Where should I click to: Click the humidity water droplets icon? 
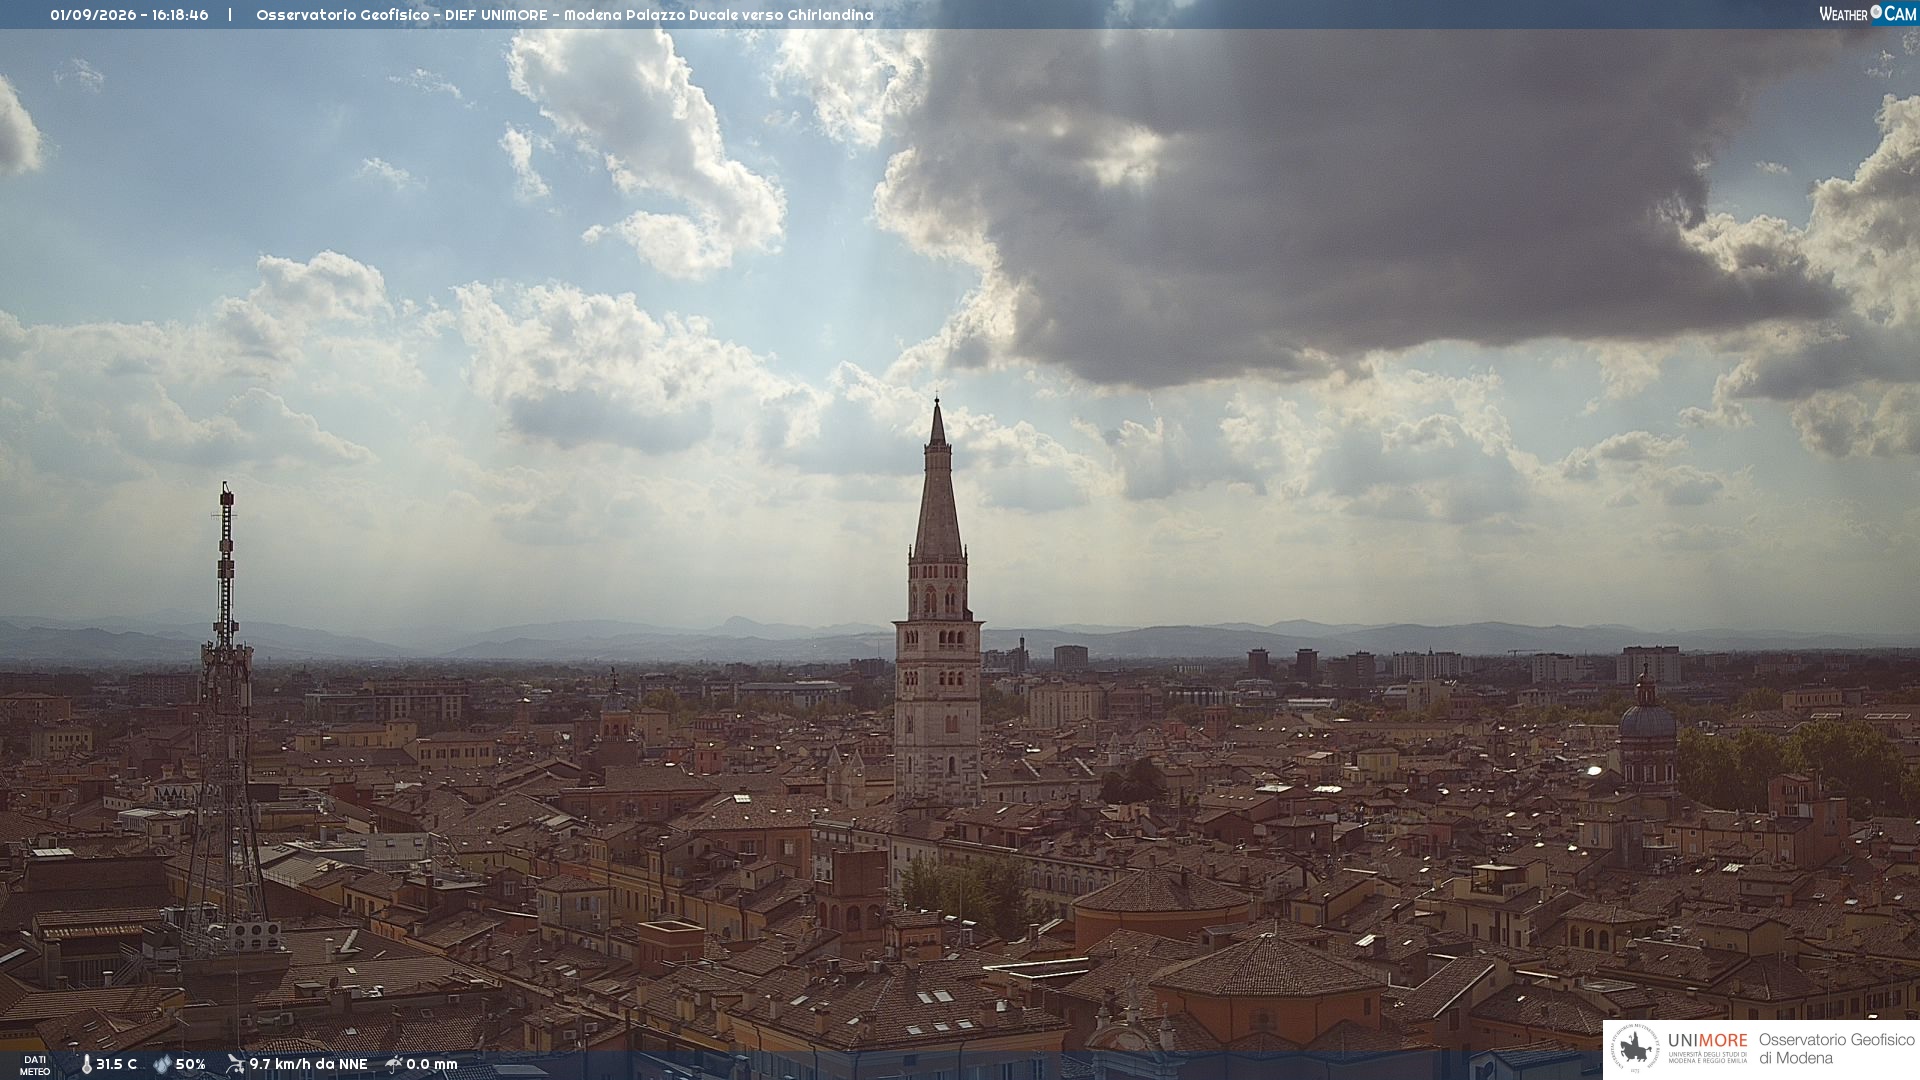click(x=162, y=1064)
